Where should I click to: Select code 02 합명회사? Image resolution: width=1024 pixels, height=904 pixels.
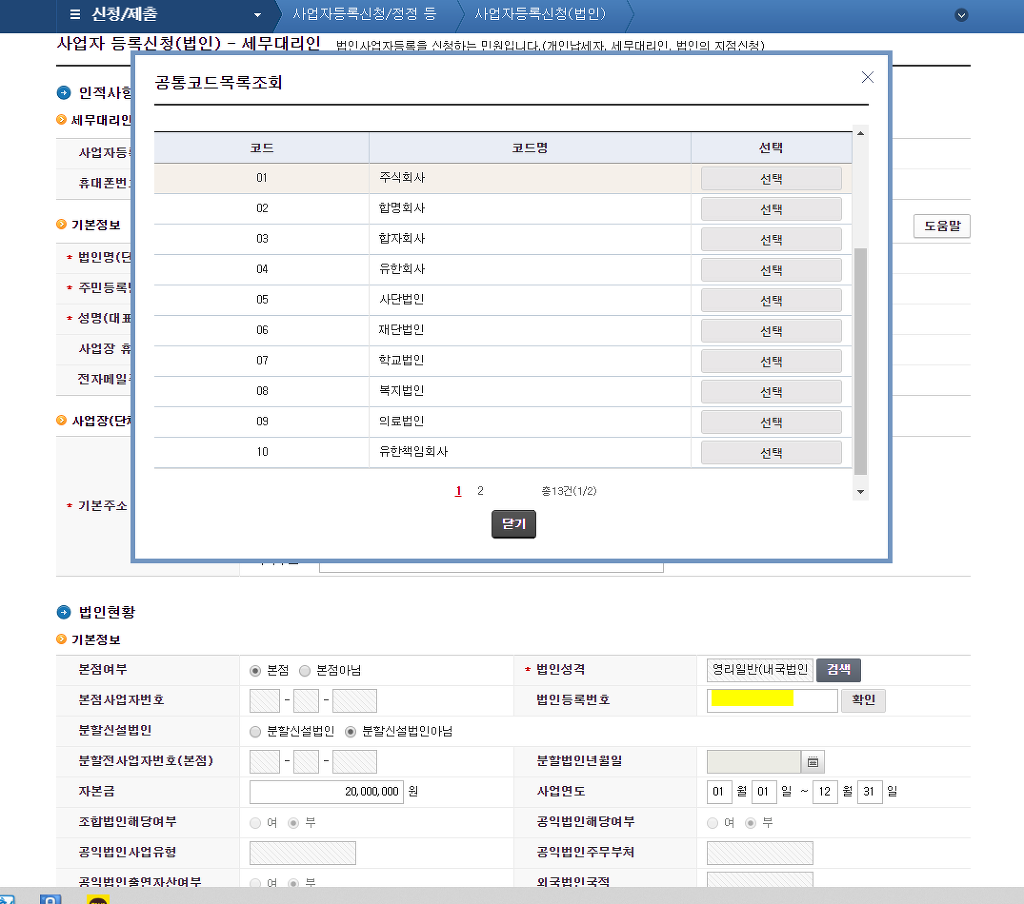pos(771,209)
